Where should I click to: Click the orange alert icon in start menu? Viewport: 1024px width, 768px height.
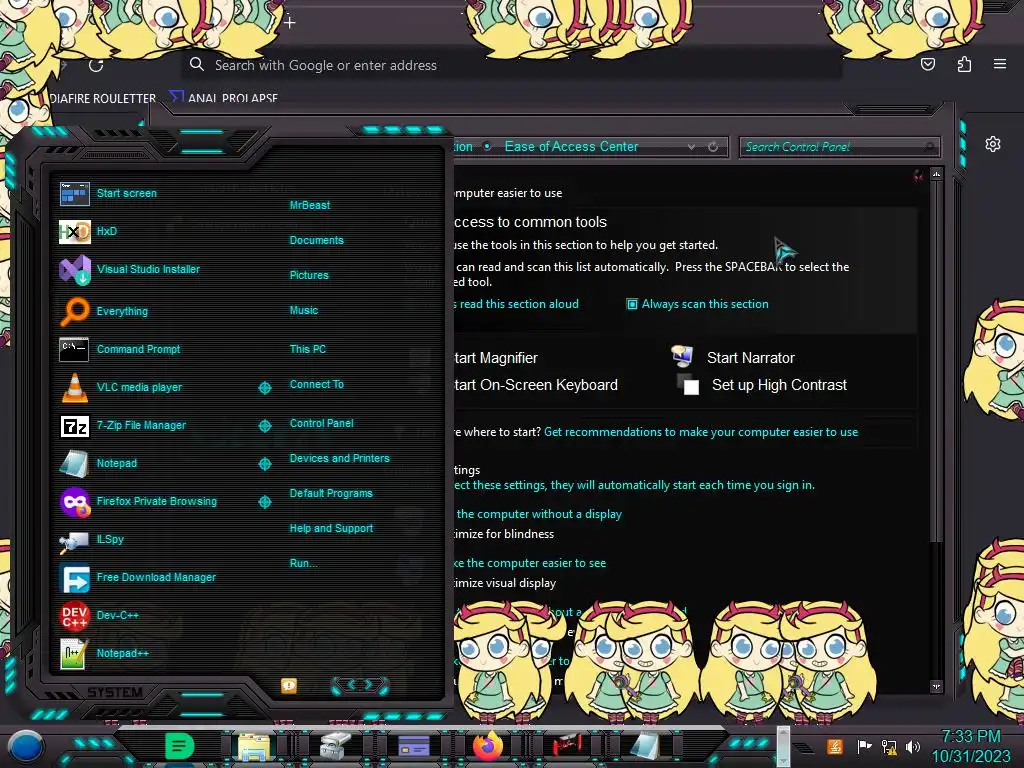click(x=289, y=685)
